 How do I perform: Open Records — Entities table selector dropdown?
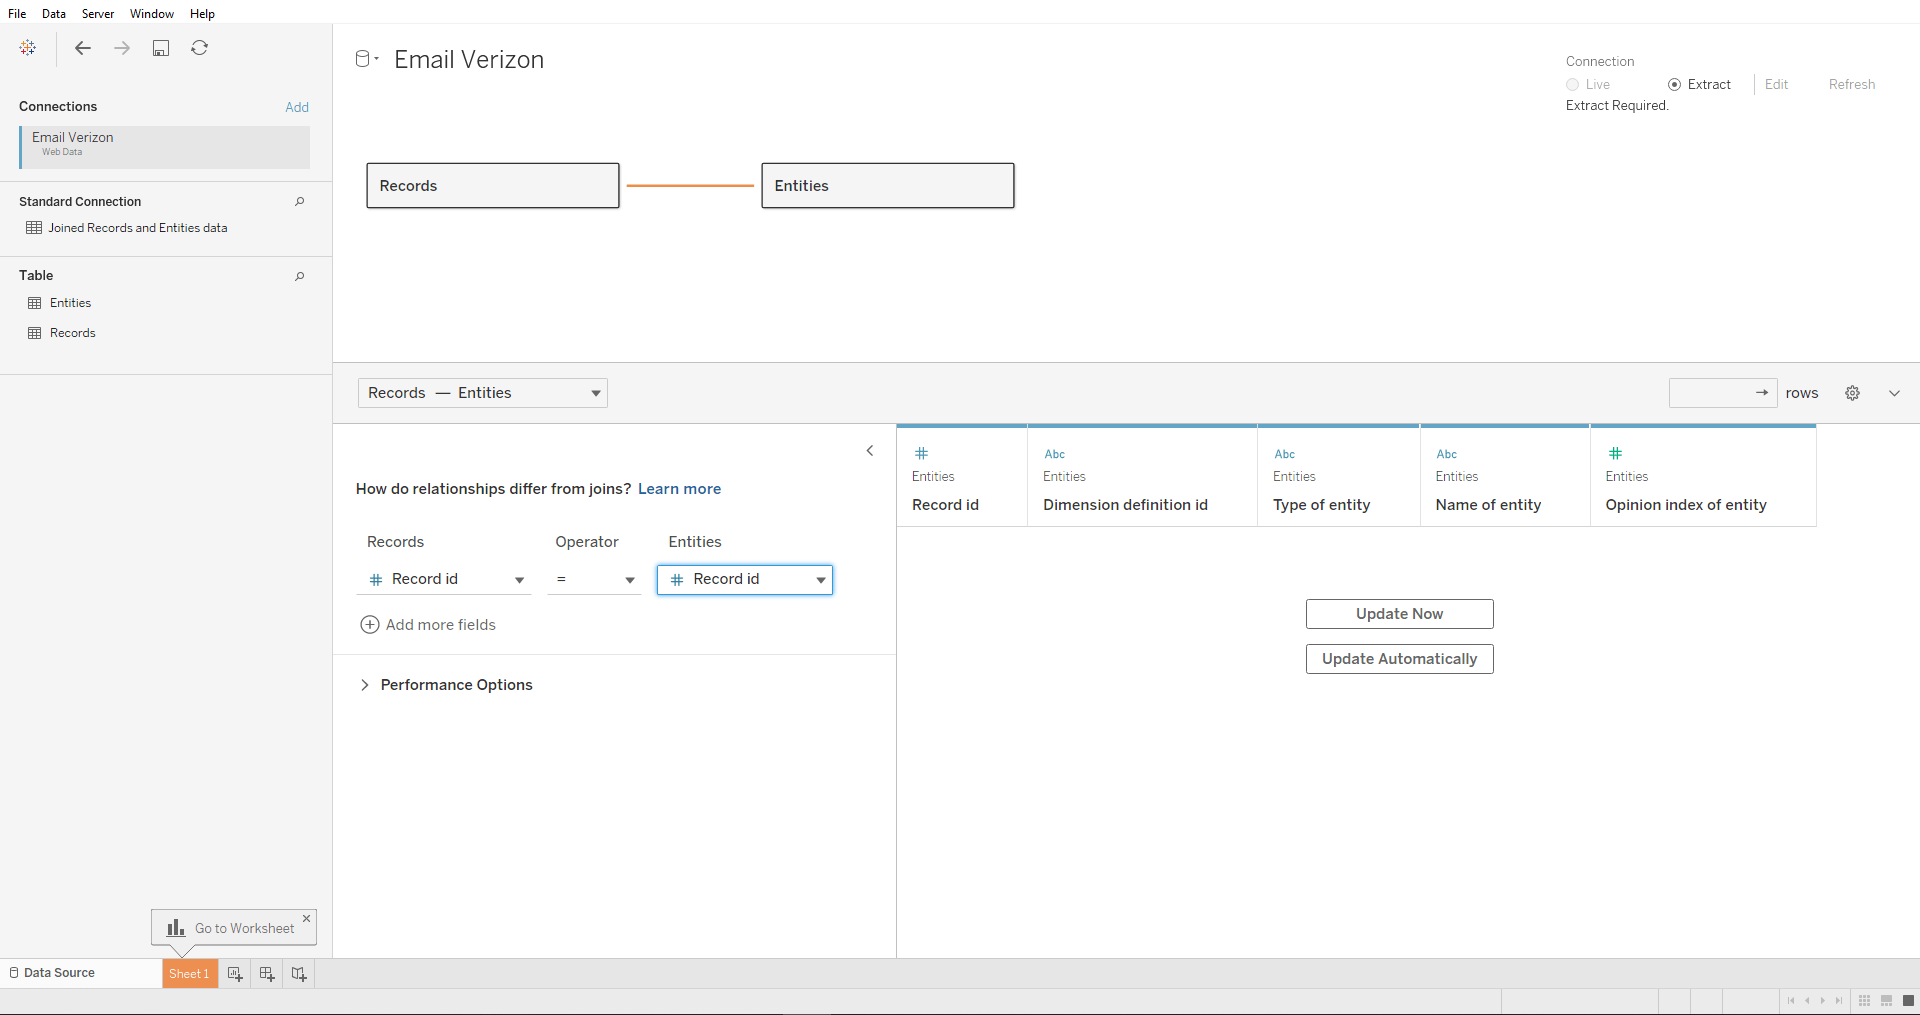[483, 393]
